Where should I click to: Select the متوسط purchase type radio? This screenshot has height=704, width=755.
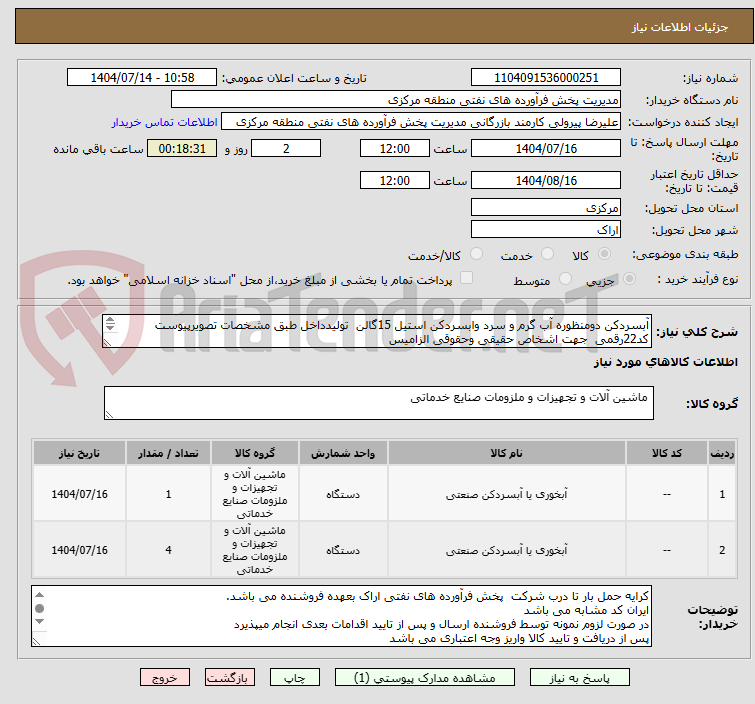click(567, 280)
